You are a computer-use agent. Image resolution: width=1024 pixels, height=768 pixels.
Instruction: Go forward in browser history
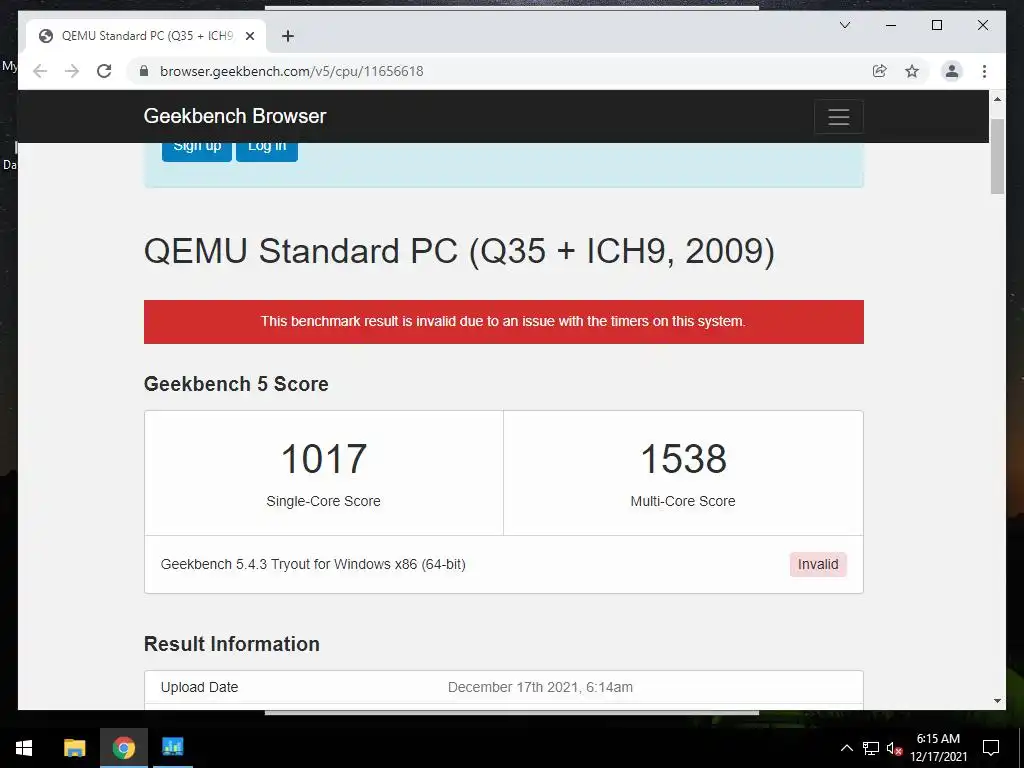coord(72,71)
